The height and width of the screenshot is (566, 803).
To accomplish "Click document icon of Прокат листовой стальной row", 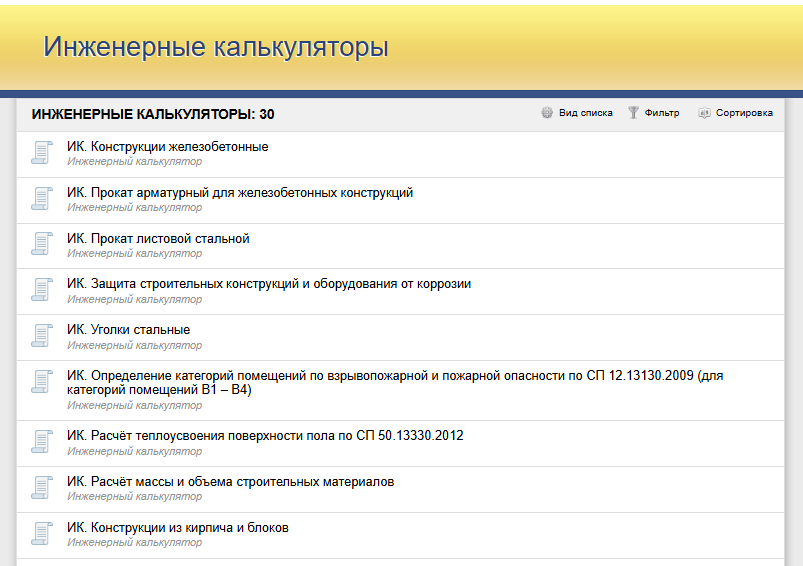I will [42, 244].
